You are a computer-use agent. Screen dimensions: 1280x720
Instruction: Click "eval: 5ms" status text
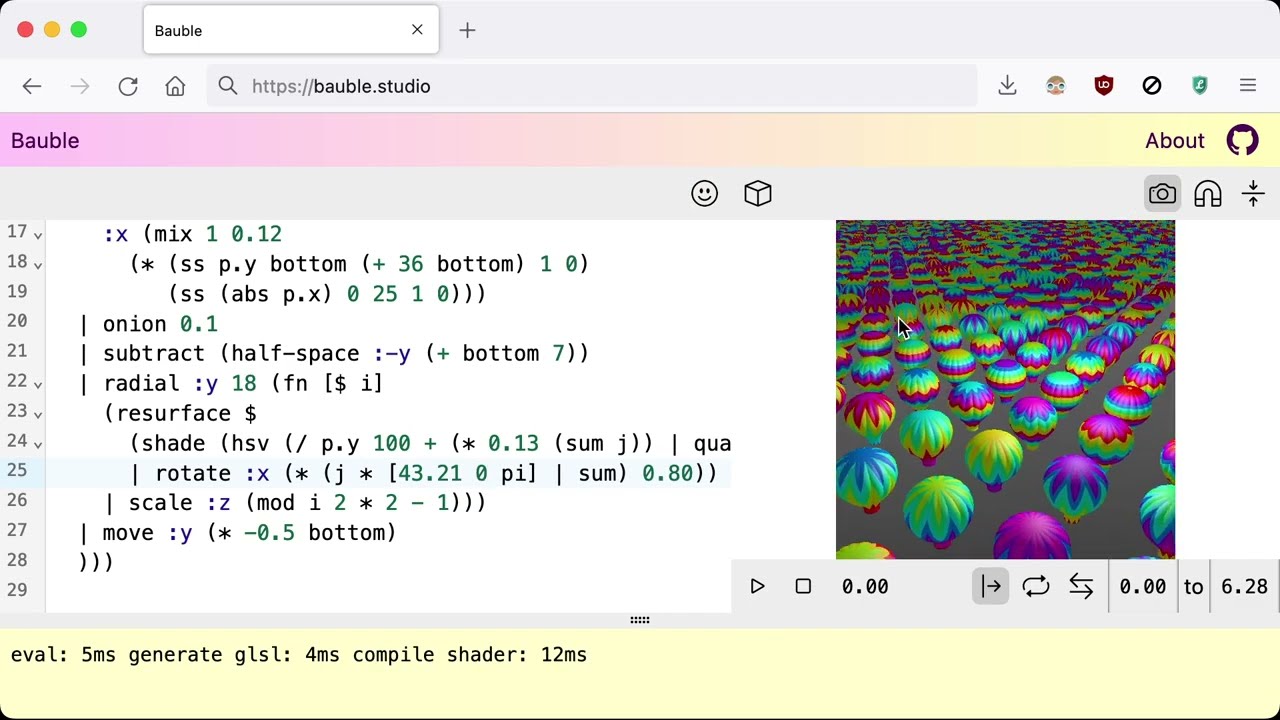(63, 655)
